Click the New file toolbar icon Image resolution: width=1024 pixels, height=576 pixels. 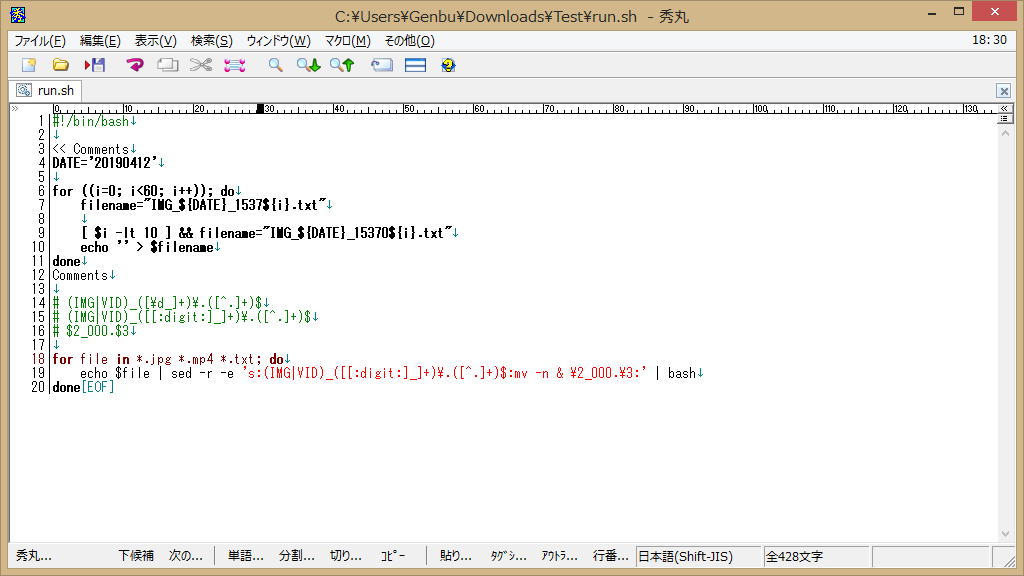pyautogui.click(x=29, y=65)
